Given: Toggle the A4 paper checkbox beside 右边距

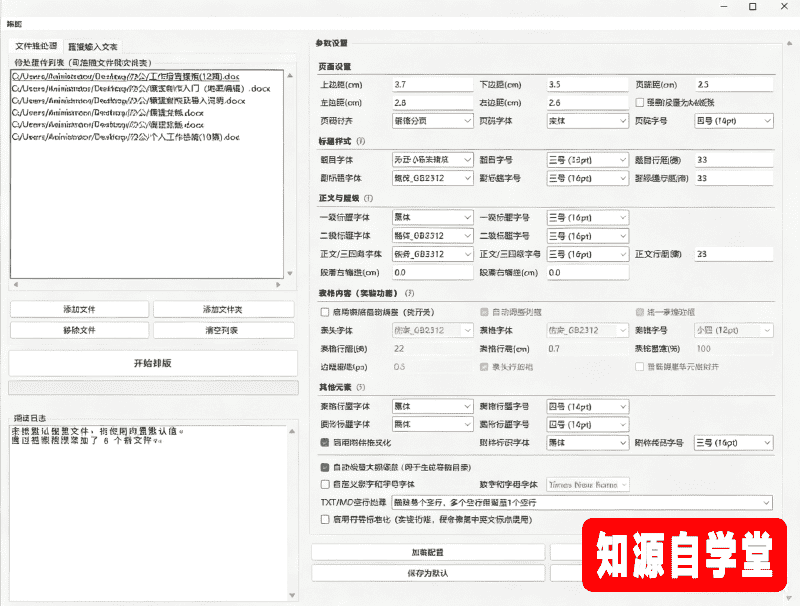Looking at the screenshot, I should (x=639, y=103).
